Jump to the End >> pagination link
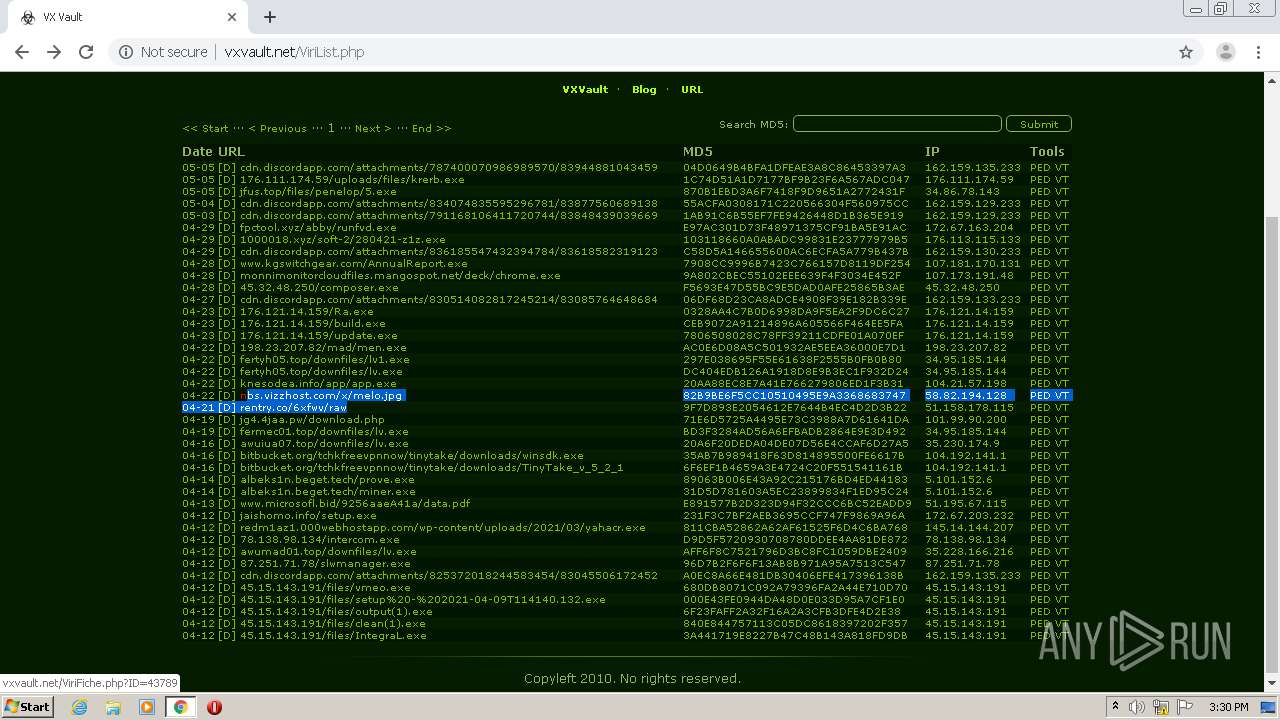Image resolution: width=1280 pixels, height=720 pixels. [x=431, y=128]
